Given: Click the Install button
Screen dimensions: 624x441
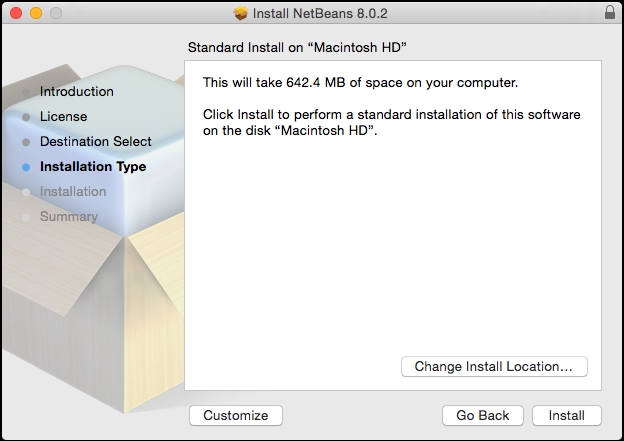Looking at the screenshot, I should pos(567,416).
